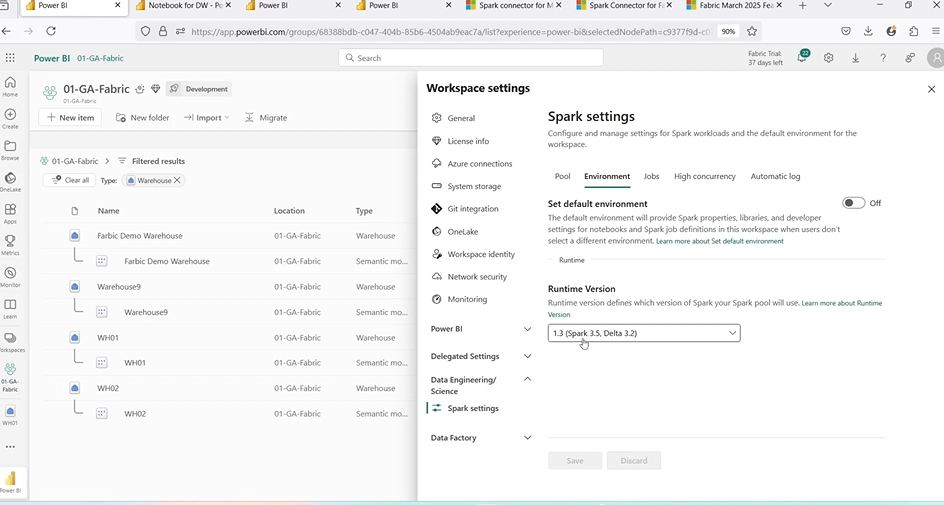The image size is (944, 505).
Task: Open License info settings
Action: point(468,141)
